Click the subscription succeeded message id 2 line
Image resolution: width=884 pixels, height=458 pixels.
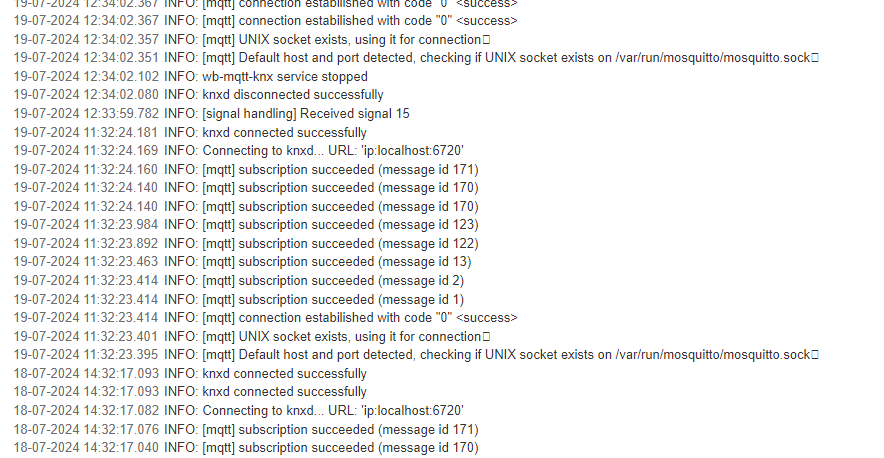coord(239,280)
